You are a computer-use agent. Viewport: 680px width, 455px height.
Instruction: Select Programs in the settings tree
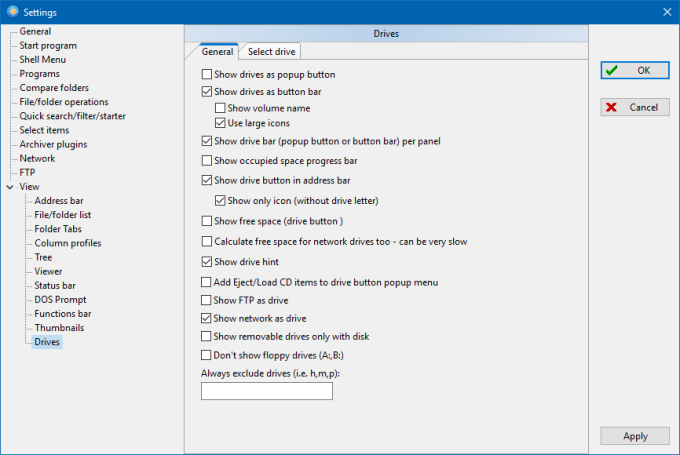(39, 74)
